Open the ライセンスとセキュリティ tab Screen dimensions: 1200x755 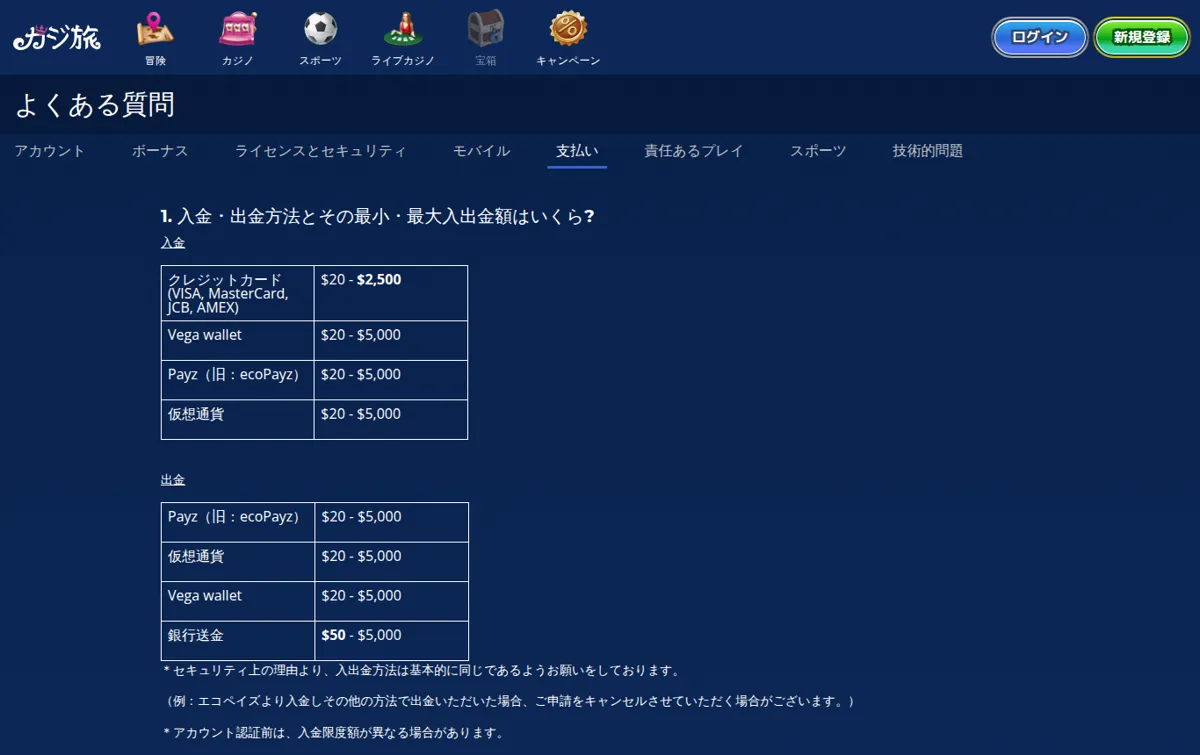[321, 151]
